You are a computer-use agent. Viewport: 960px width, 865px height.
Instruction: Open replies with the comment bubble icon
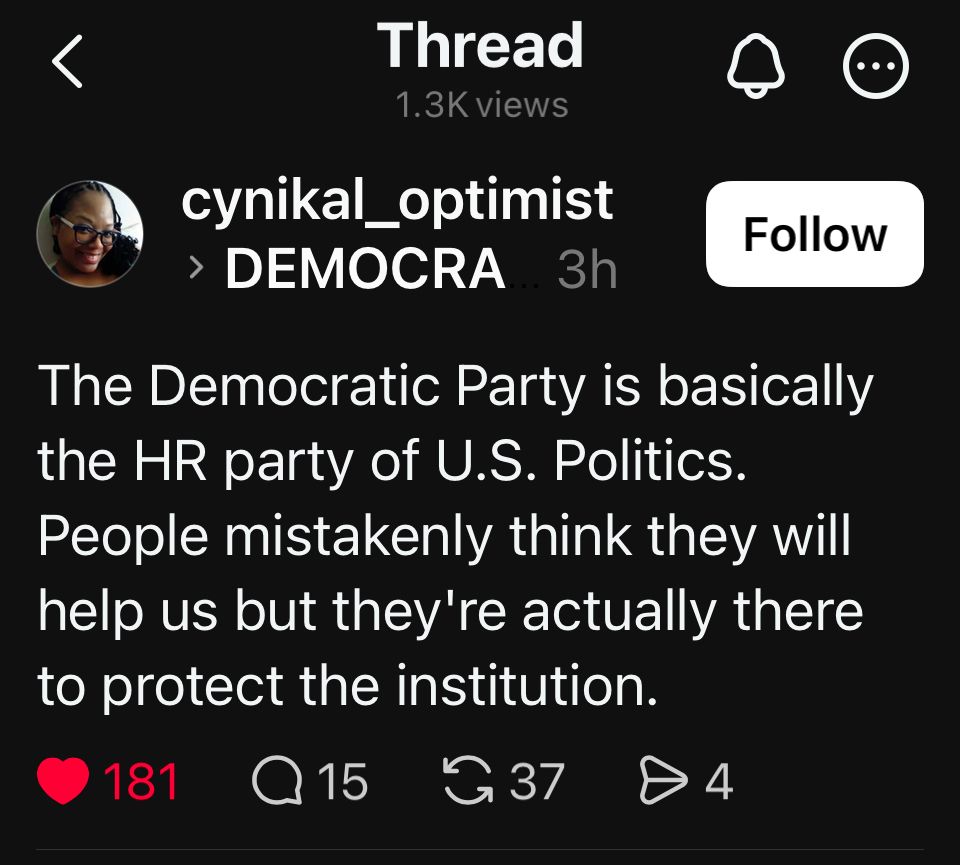277,781
